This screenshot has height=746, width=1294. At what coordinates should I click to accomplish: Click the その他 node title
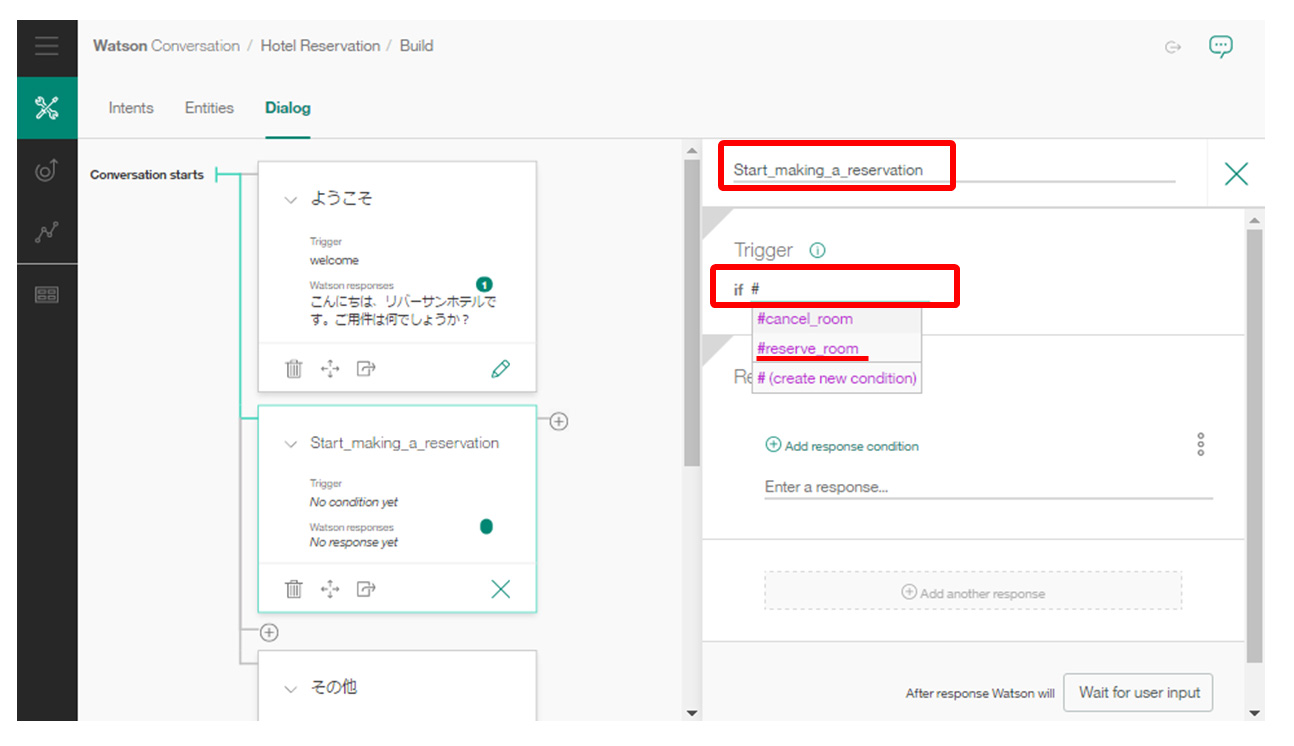pos(333,688)
